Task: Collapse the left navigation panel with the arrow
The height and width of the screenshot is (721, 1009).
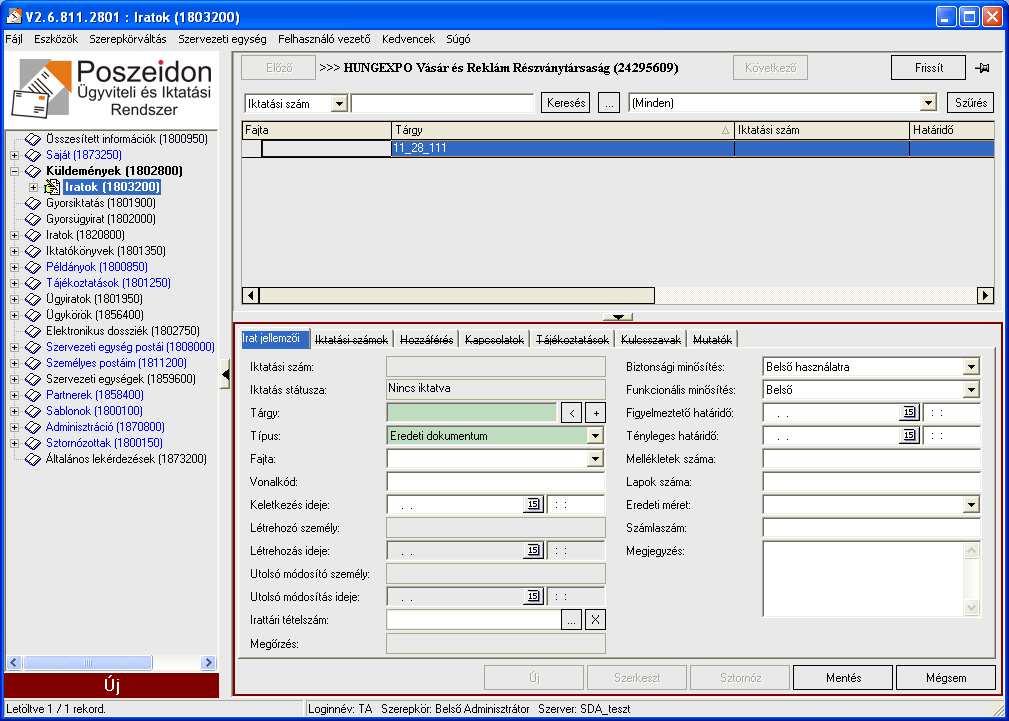Action: (225, 375)
